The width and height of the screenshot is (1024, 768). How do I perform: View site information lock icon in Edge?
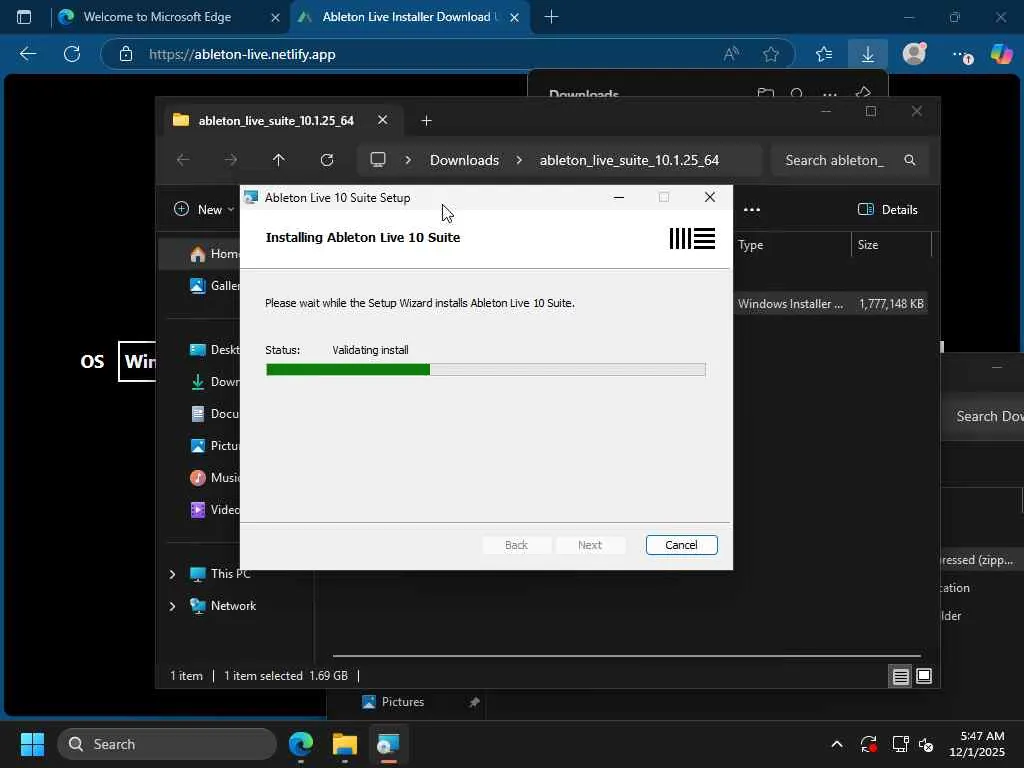pyautogui.click(x=126, y=54)
